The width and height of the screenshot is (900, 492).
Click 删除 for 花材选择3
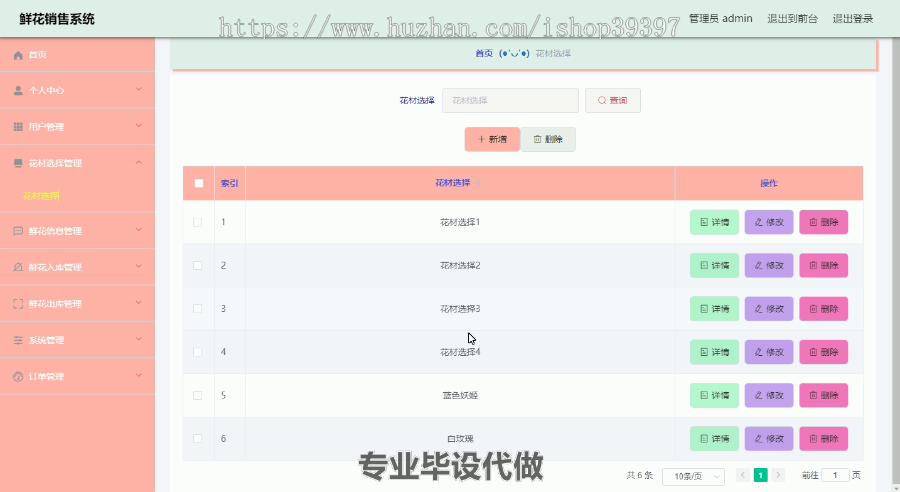click(x=824, y=309)
